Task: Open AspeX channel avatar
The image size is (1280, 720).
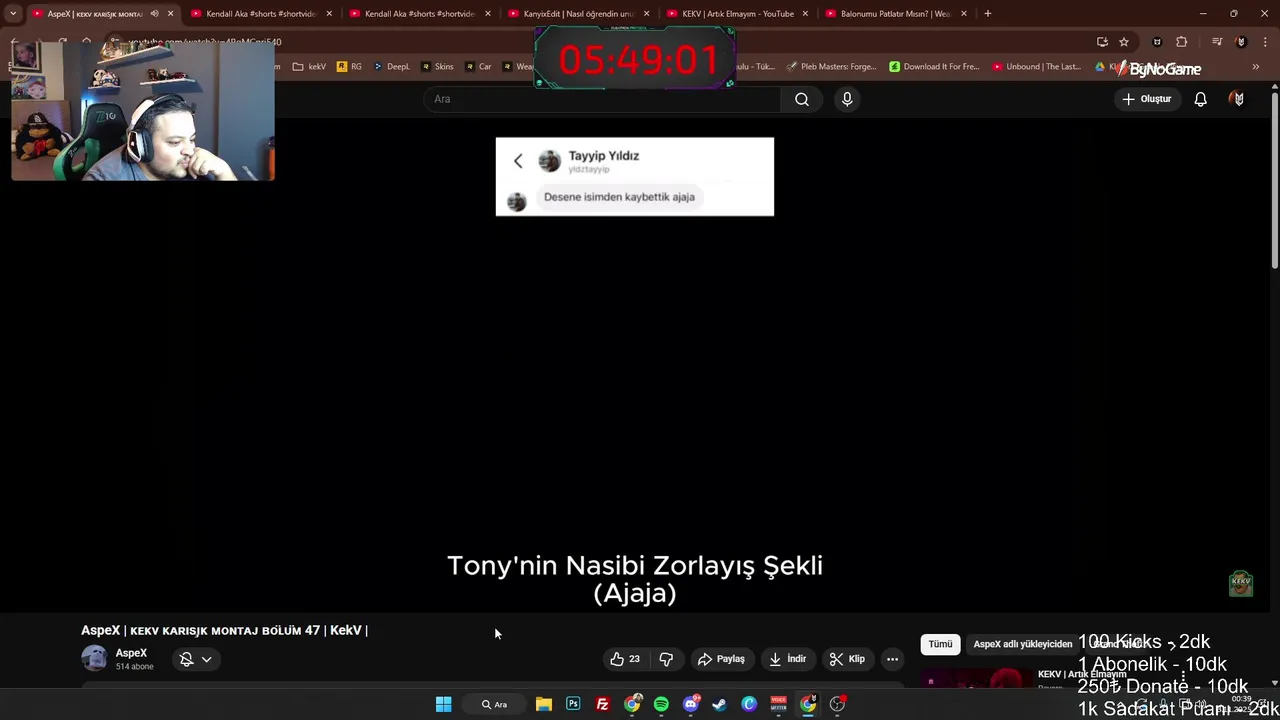Action: tap(94, 658)
